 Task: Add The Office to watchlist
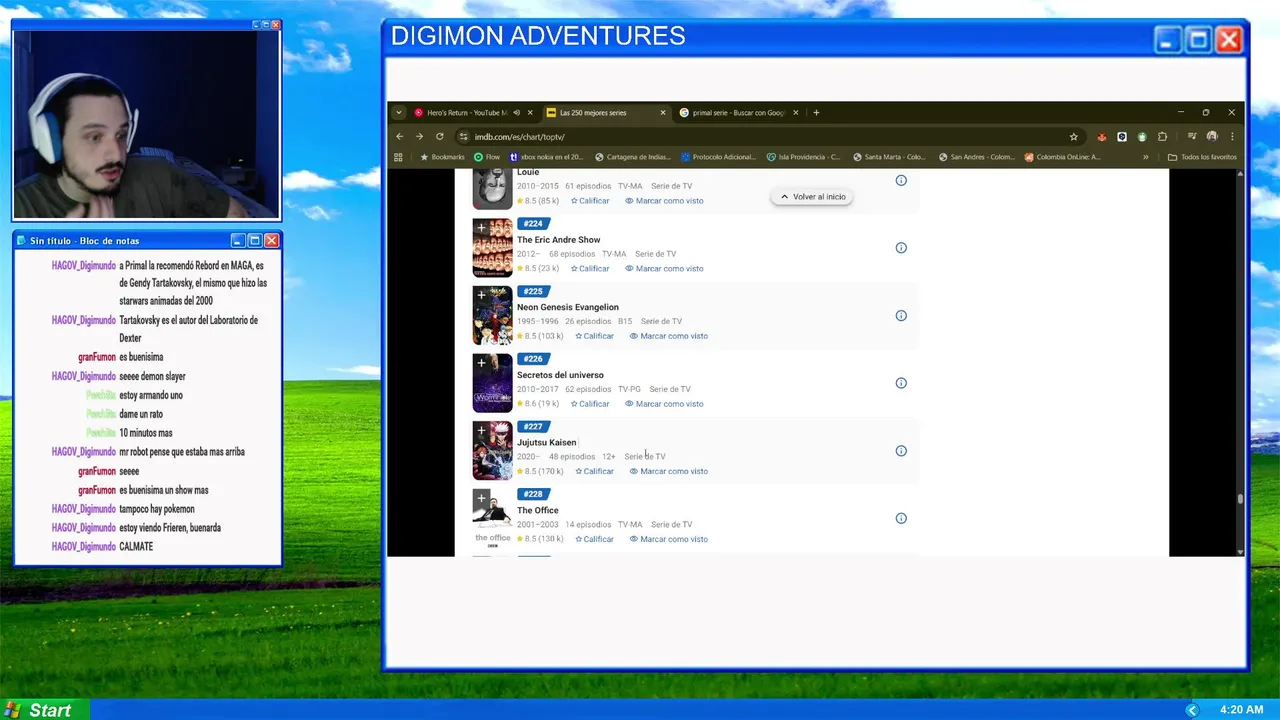[x=481, y=498]
